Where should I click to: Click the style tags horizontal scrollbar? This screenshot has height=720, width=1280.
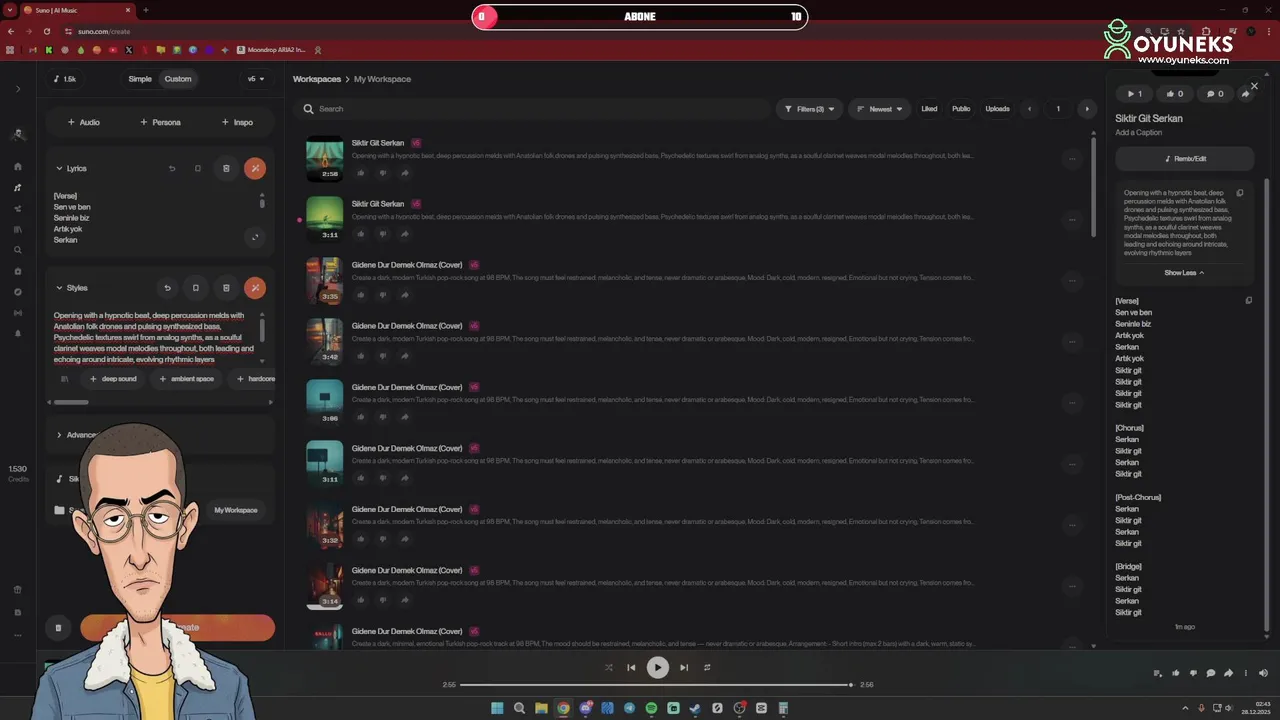(x=71, y=402)
